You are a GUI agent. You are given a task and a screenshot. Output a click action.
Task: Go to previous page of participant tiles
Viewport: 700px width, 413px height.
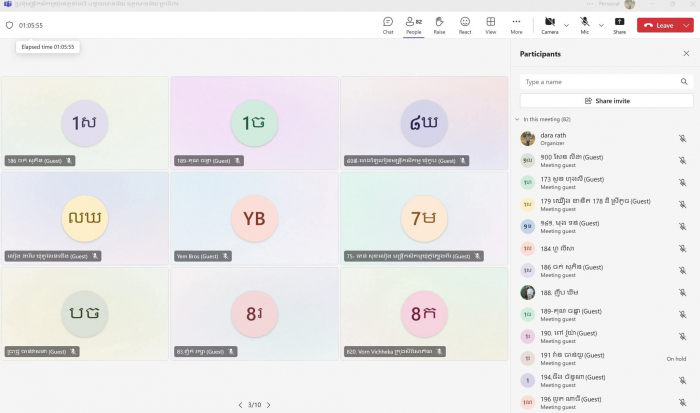(x=240, y=405)
